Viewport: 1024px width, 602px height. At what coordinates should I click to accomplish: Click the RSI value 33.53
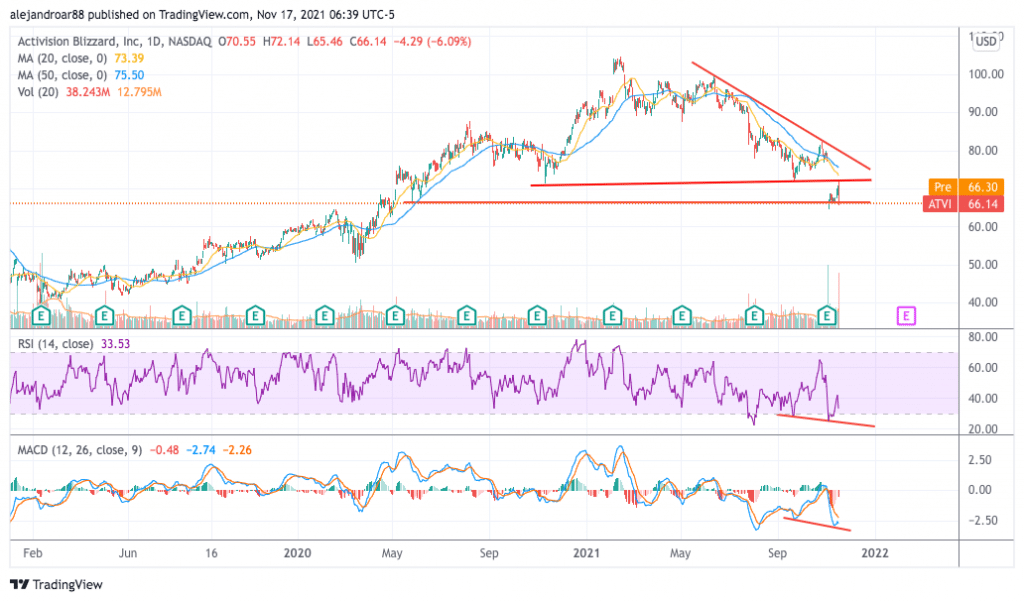(116, 343)
